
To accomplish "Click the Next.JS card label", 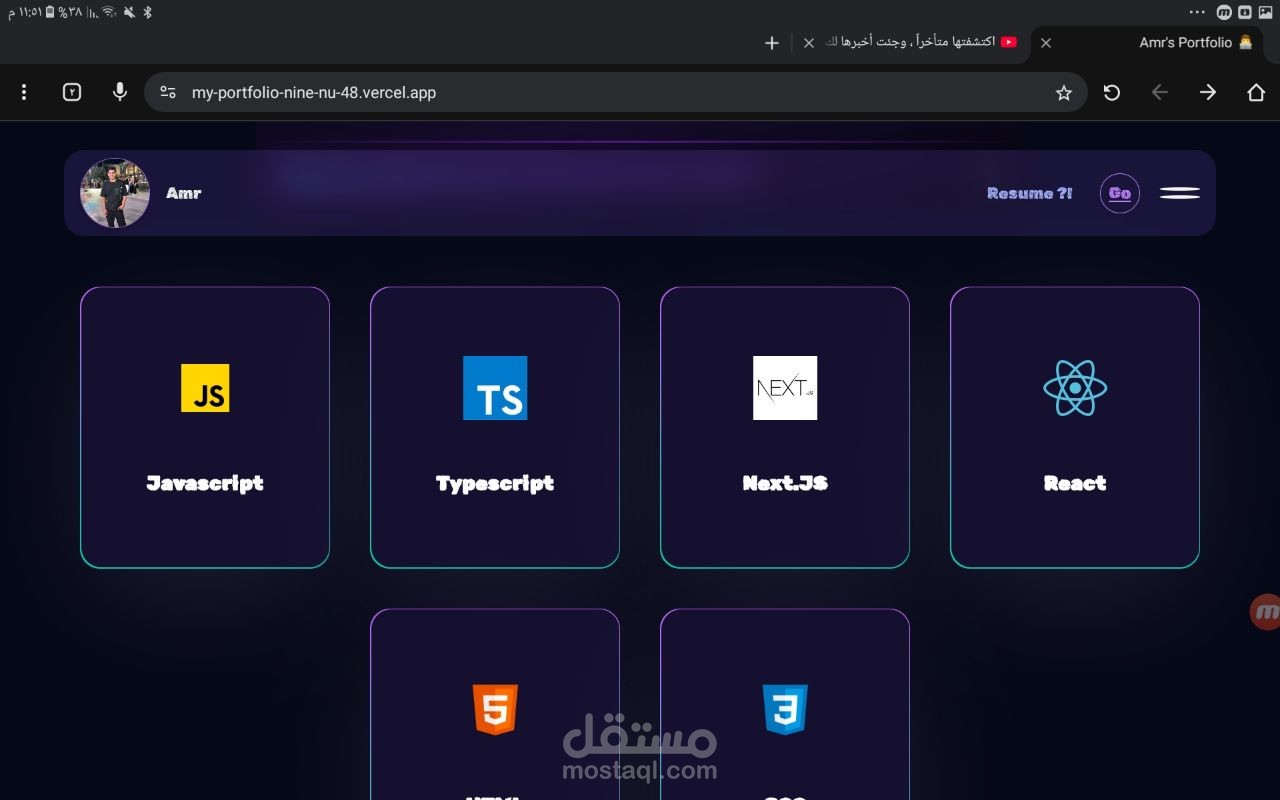I will tap(785, 483).
